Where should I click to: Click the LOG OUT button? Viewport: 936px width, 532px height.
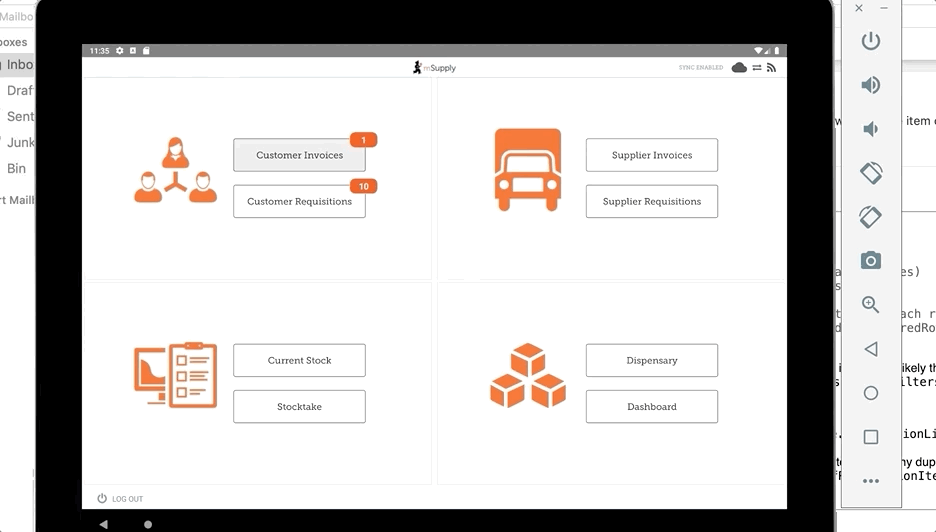point(120,499)
